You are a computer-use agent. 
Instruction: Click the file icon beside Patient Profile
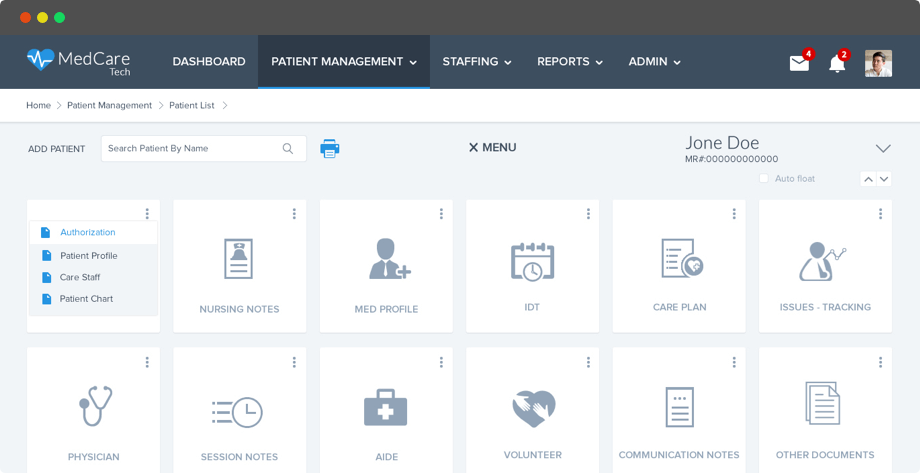pos(46,256)
